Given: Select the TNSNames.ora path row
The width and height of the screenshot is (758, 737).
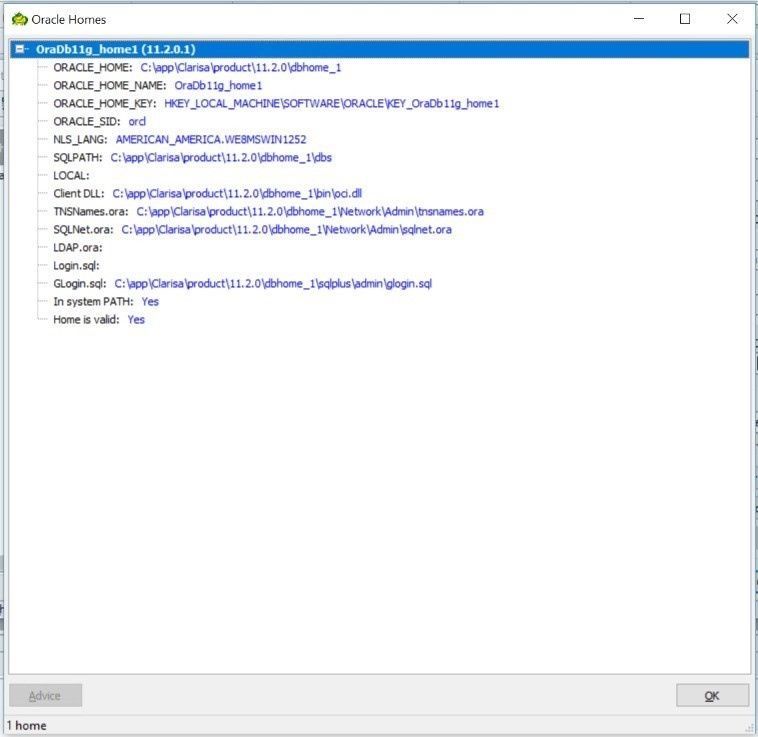Looking at the screenshot, I should [268, 212].
